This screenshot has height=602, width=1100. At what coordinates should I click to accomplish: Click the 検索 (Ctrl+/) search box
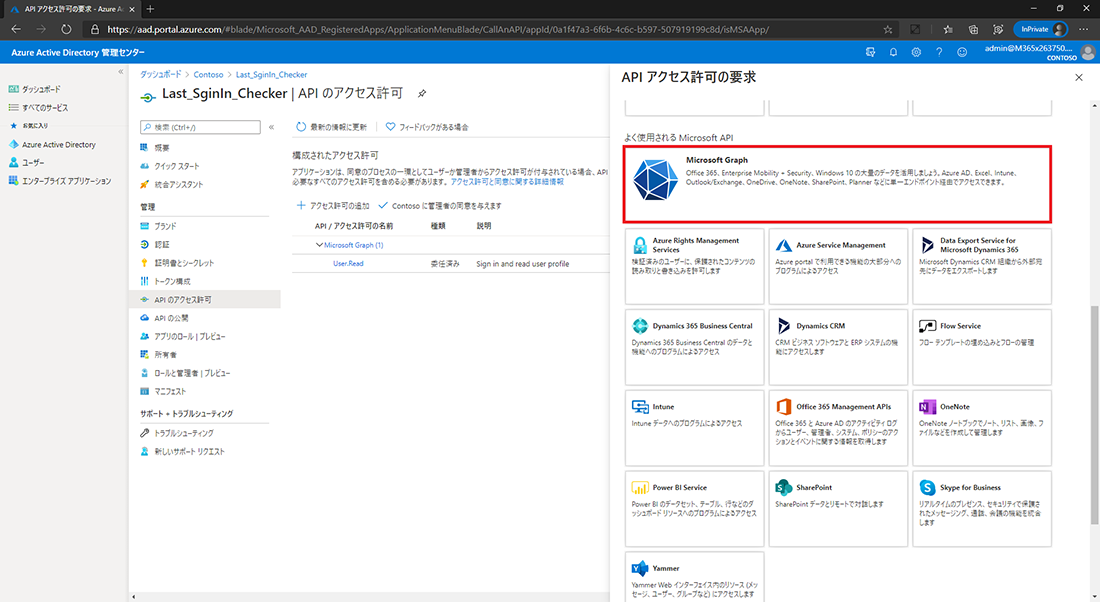(x=201, y=127)
